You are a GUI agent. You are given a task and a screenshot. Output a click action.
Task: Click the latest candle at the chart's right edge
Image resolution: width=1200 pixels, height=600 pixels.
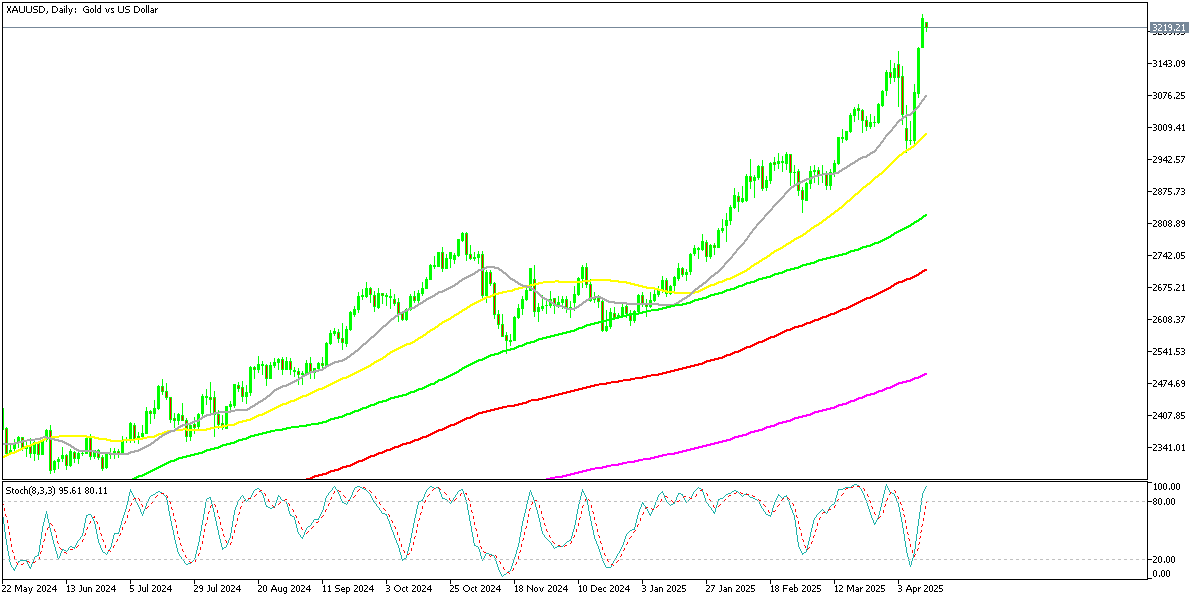pos(927,26)
